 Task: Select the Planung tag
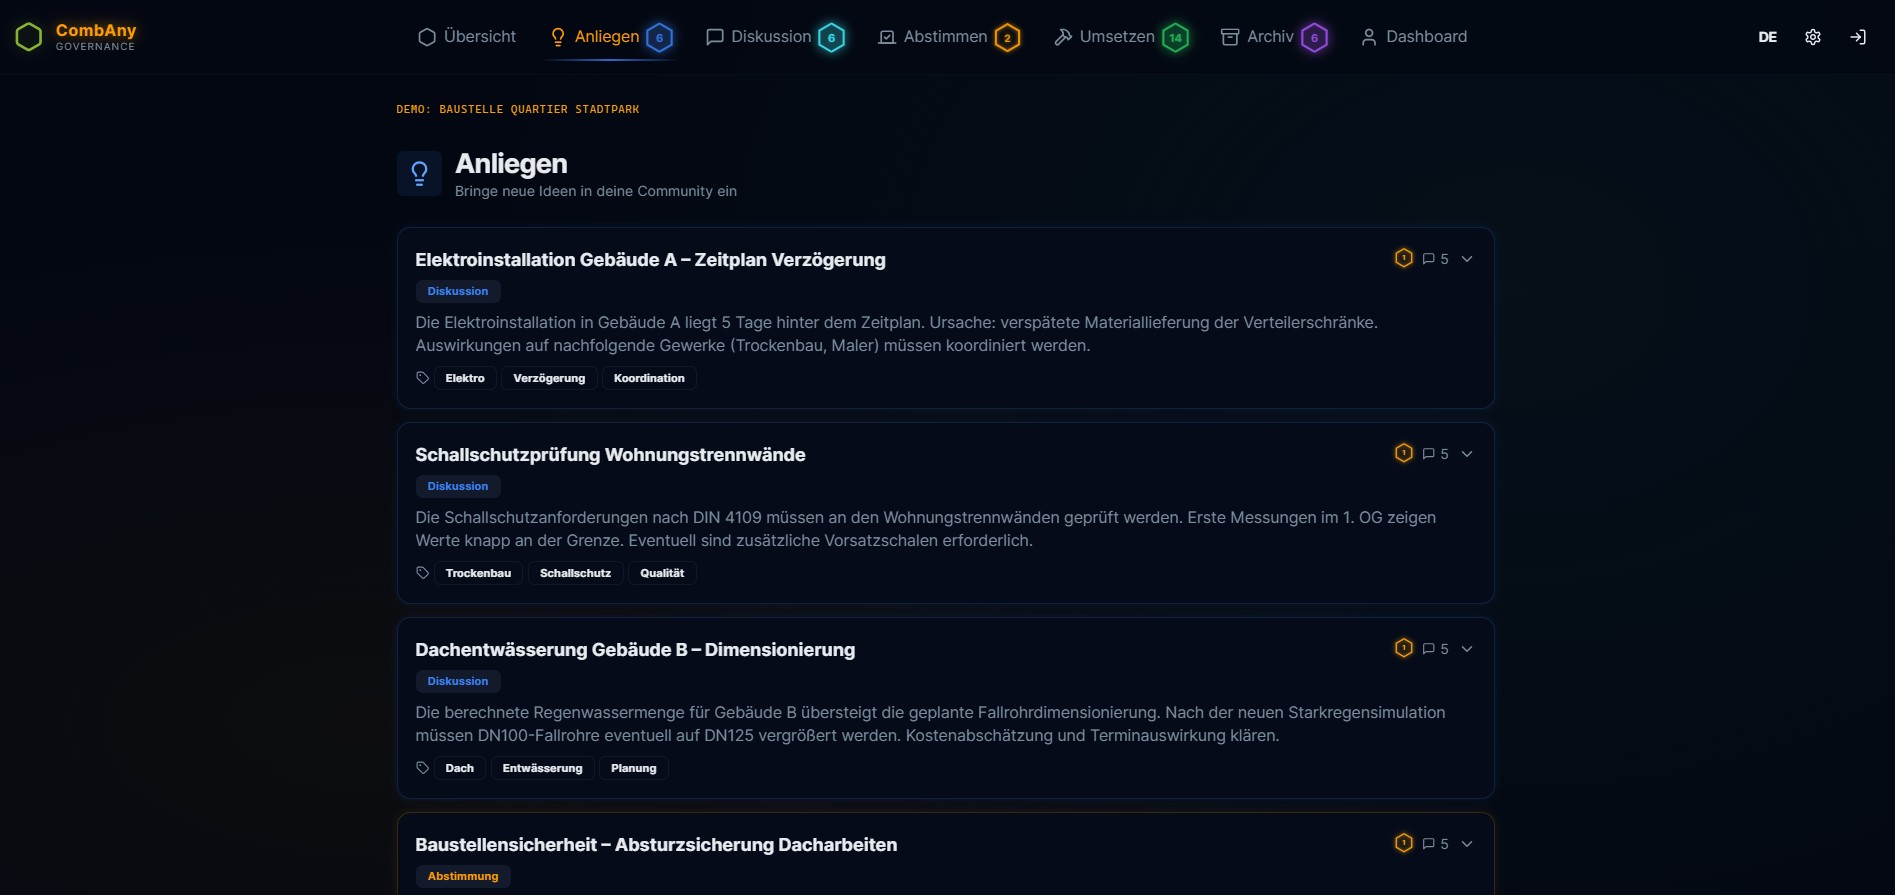634,768
